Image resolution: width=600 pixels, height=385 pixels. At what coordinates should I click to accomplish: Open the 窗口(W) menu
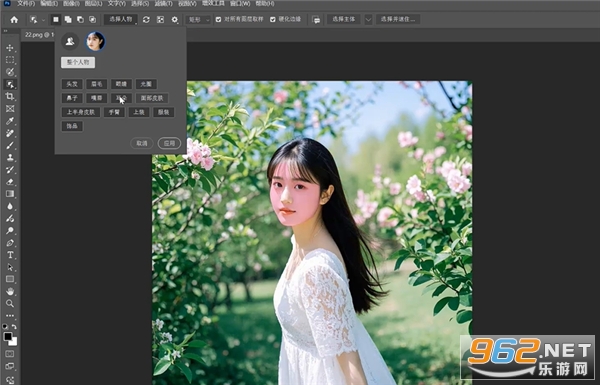click(240, 3)
